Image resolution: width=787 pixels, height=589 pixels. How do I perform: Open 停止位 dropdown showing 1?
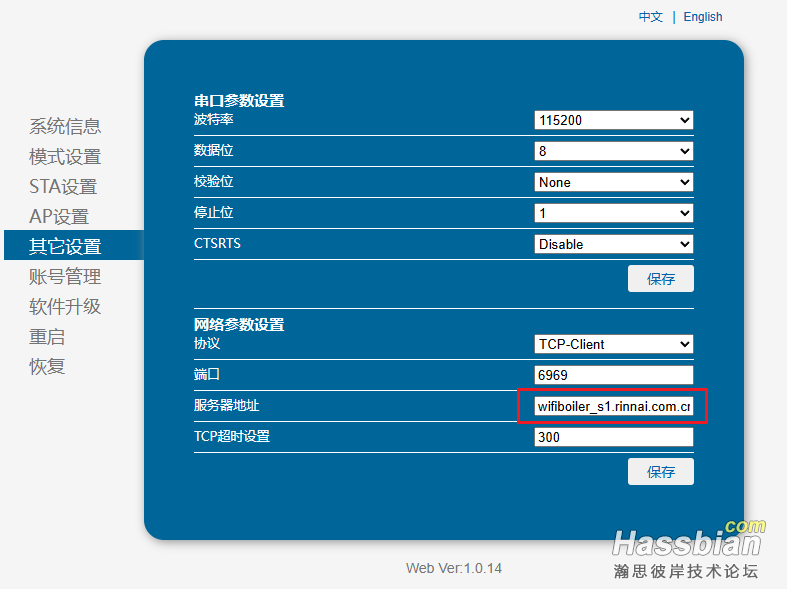tap(614, 213)
